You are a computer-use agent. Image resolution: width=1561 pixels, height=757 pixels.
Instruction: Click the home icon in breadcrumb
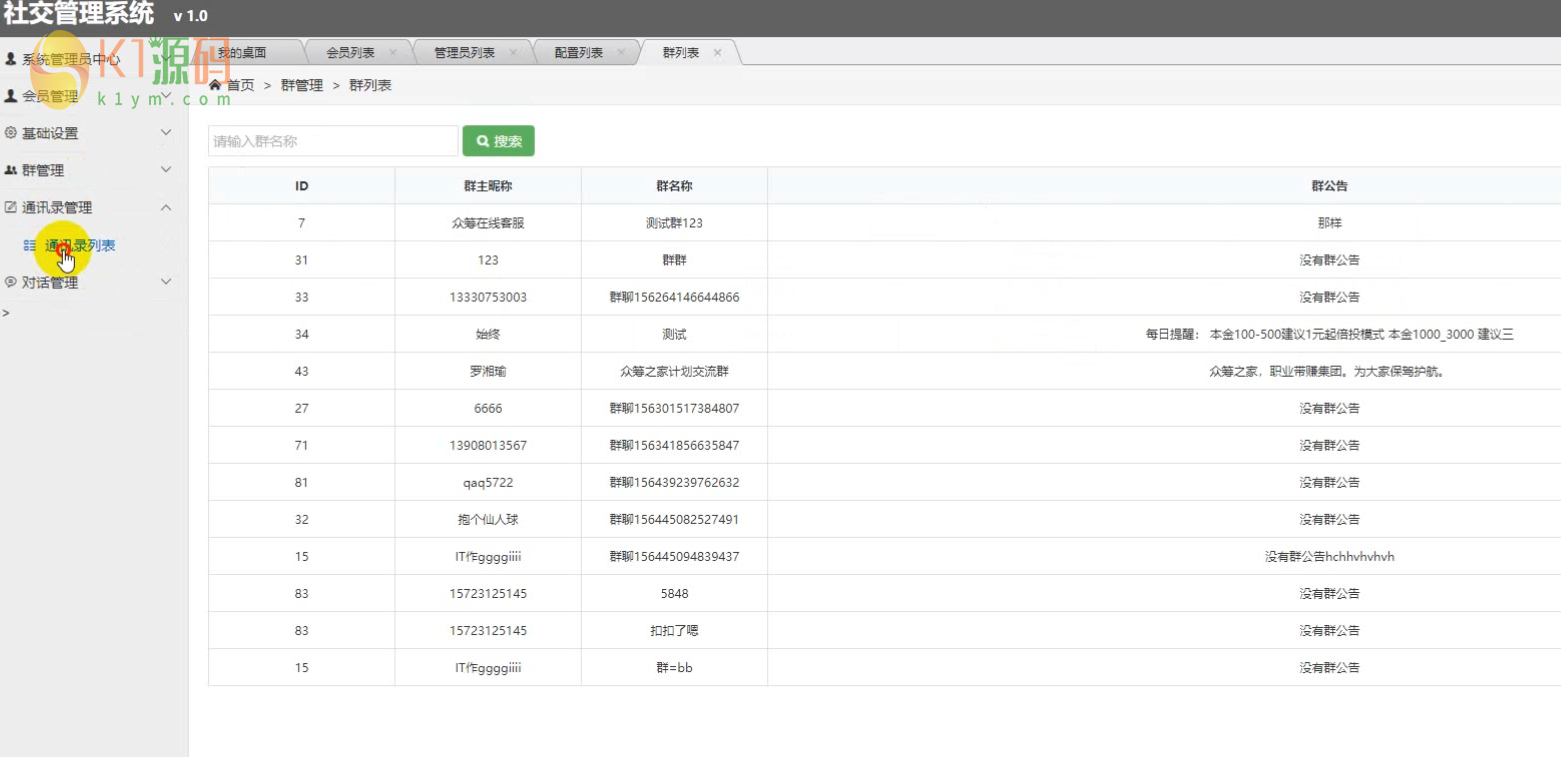[215, 85]
